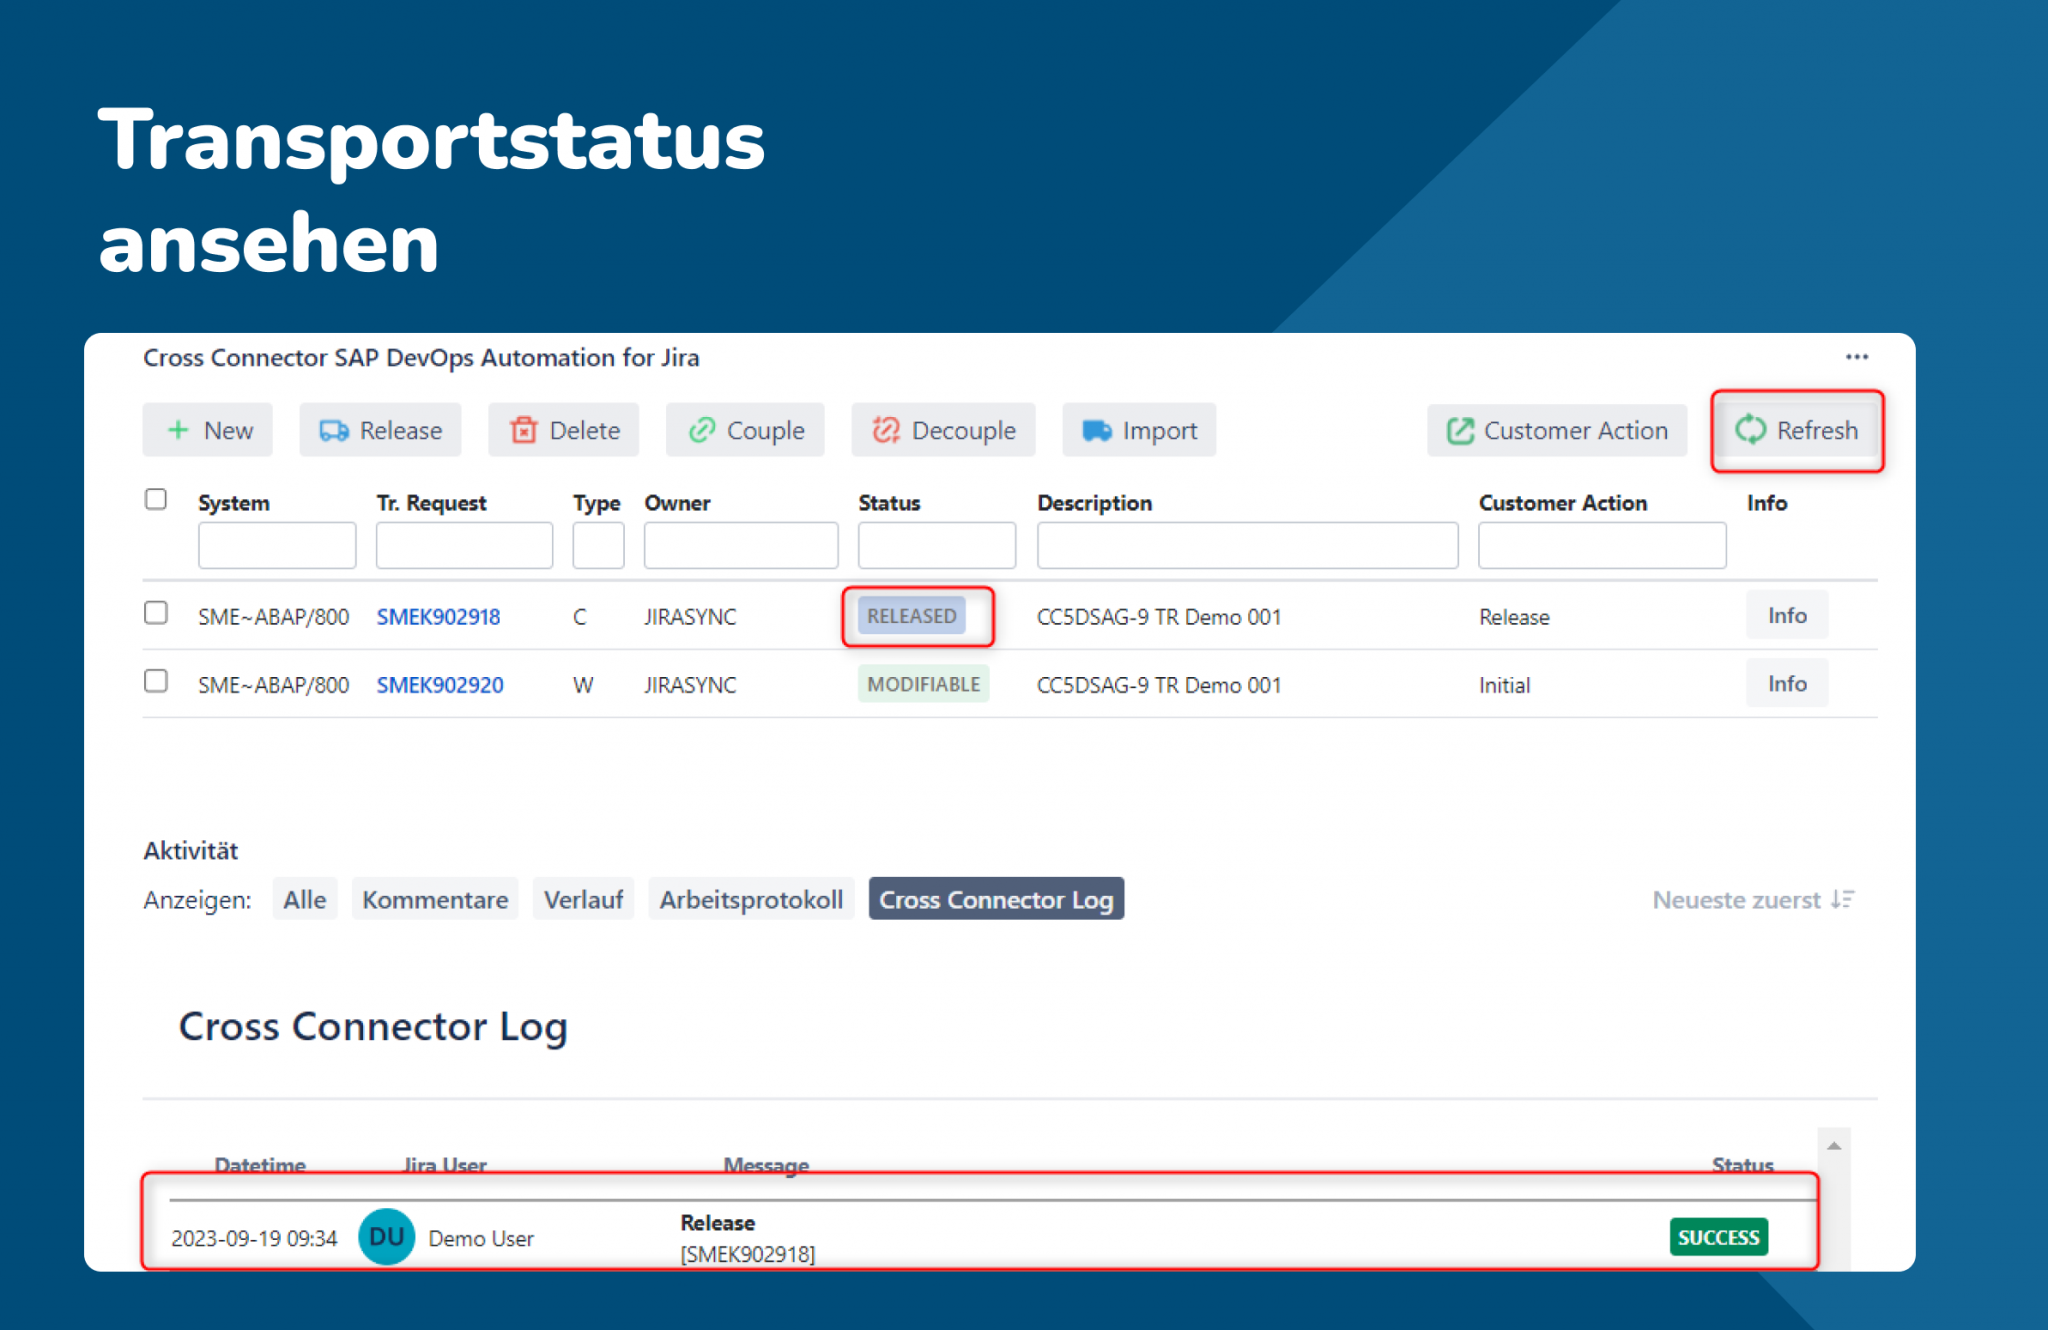Viewport: 2048px width, 1330px height.
Task: Switch to the Arbeitsprotokoll tab
Action: click(x=751, y=900)
